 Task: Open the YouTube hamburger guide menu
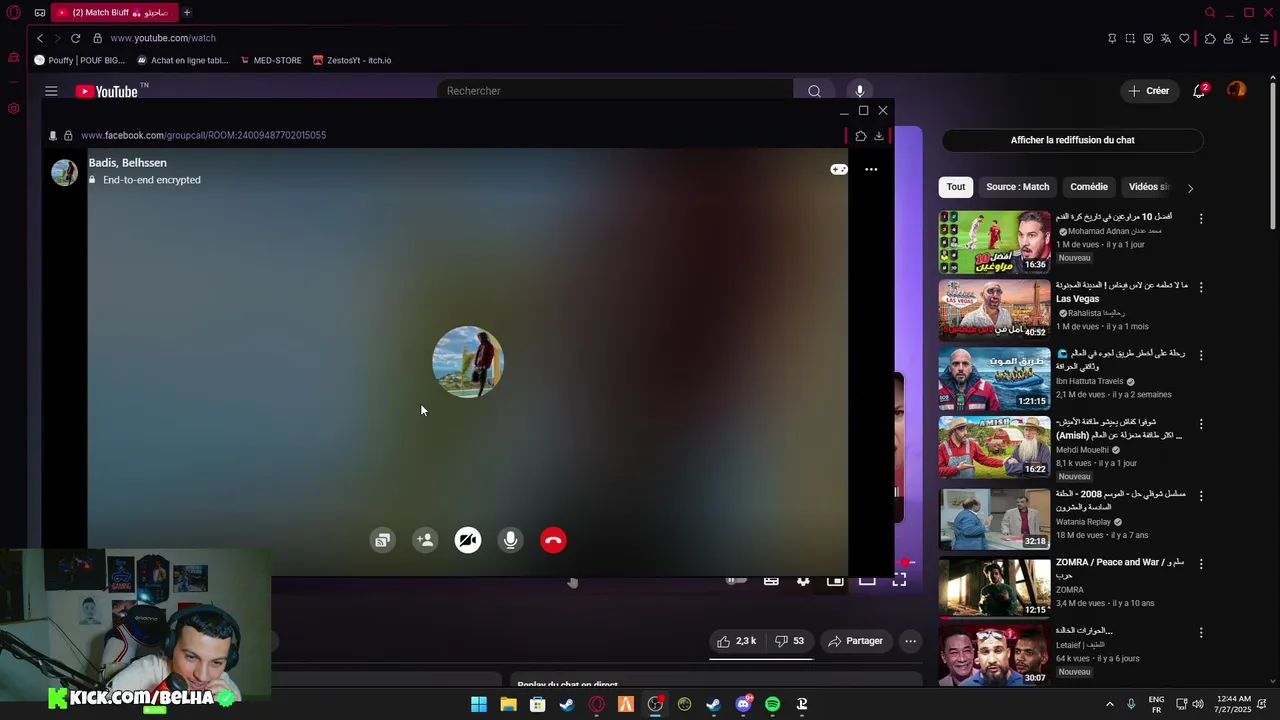(x=51, y=91)
